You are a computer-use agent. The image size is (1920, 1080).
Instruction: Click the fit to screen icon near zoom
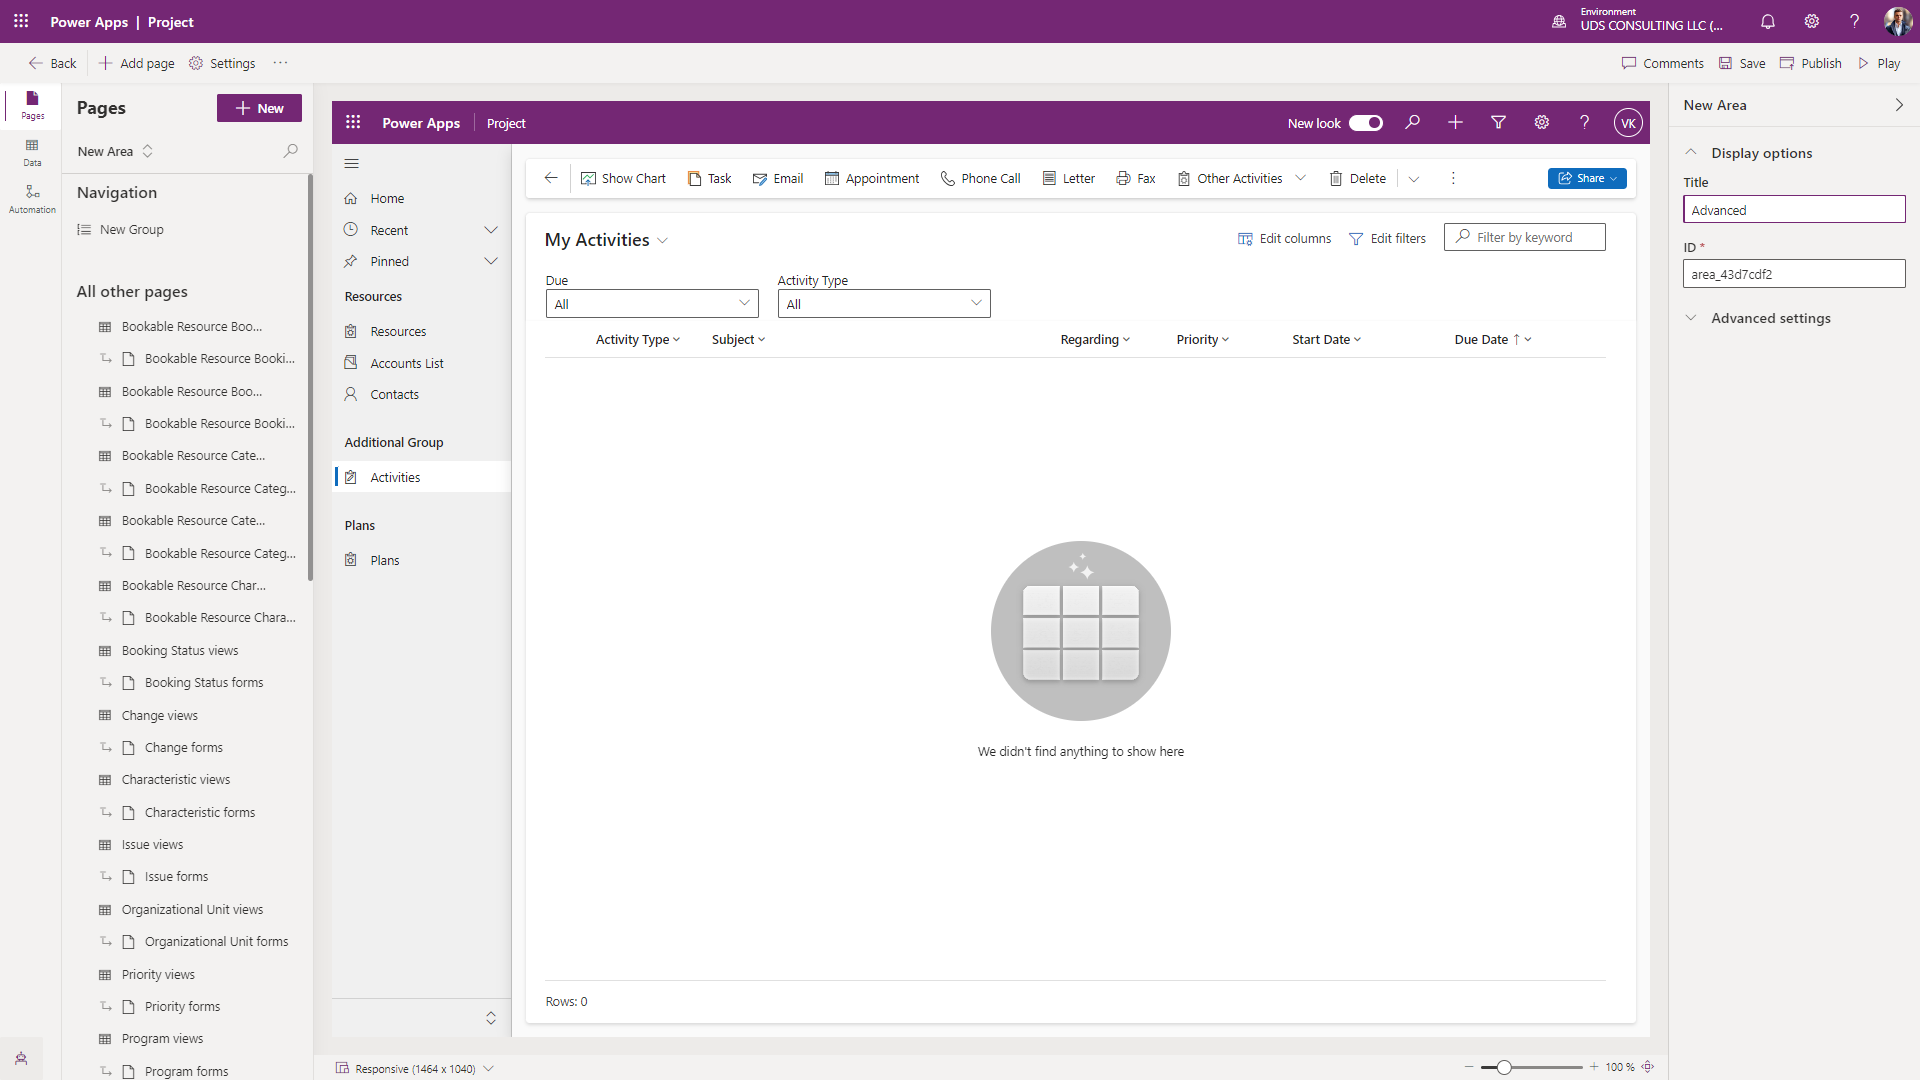(1648, 1067)
